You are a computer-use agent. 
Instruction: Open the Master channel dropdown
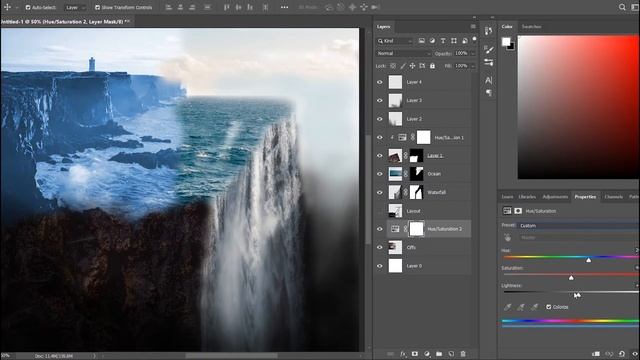pyautogui.click(x=579, y=238)
